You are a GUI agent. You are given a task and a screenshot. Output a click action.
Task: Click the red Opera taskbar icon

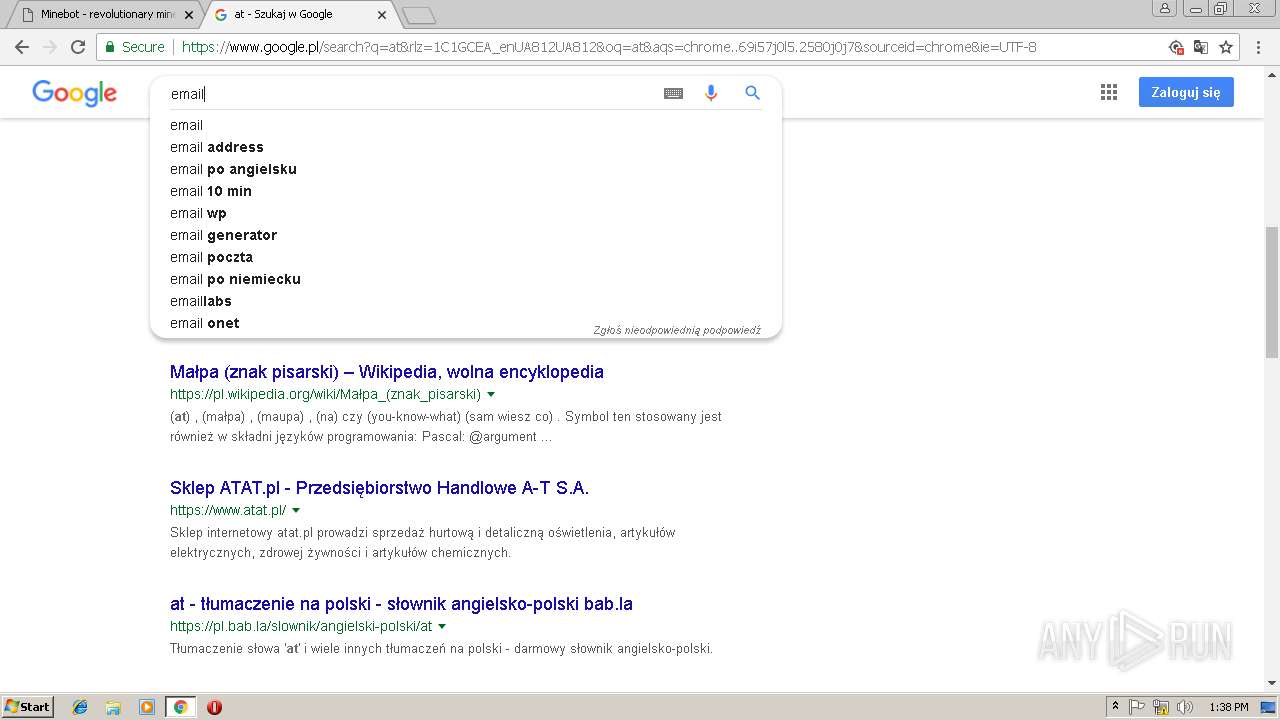click(214, 707)
